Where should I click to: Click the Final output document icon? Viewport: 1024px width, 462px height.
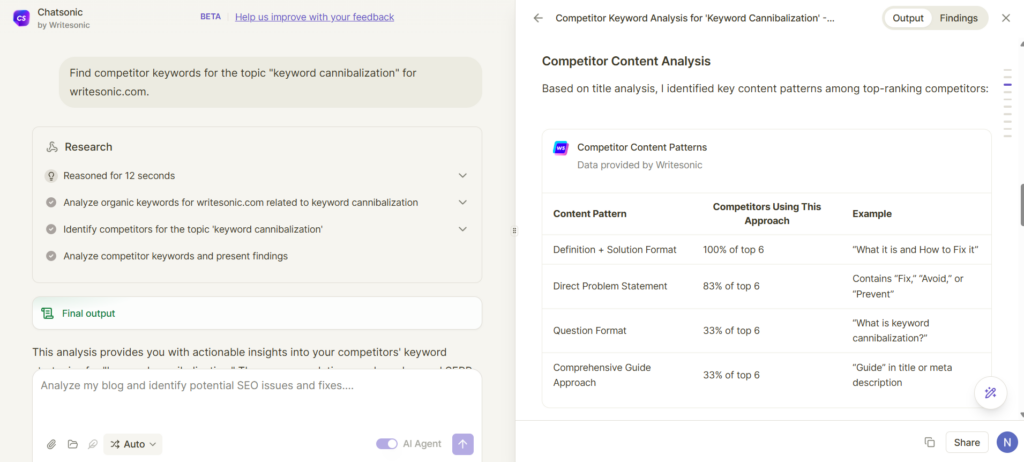(47, 314)
